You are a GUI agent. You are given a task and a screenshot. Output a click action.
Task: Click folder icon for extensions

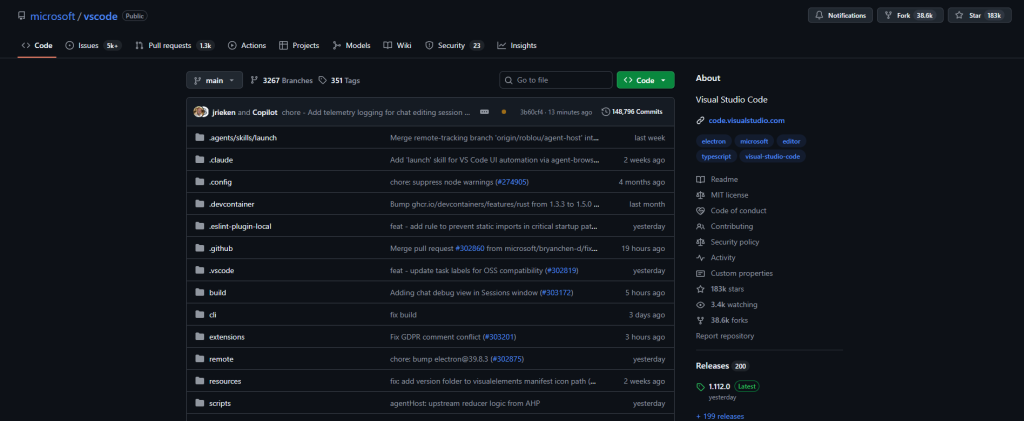pos(200,337)
